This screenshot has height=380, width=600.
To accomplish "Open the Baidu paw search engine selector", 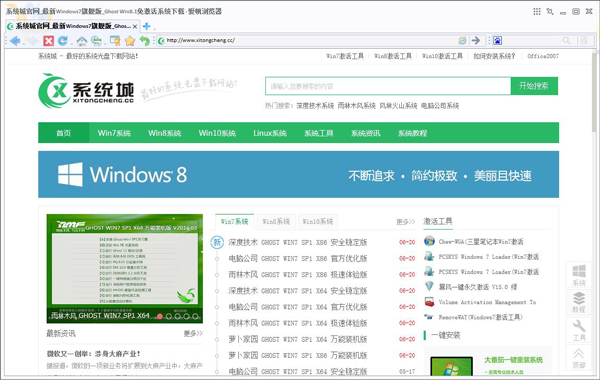I will coord(497,41).
